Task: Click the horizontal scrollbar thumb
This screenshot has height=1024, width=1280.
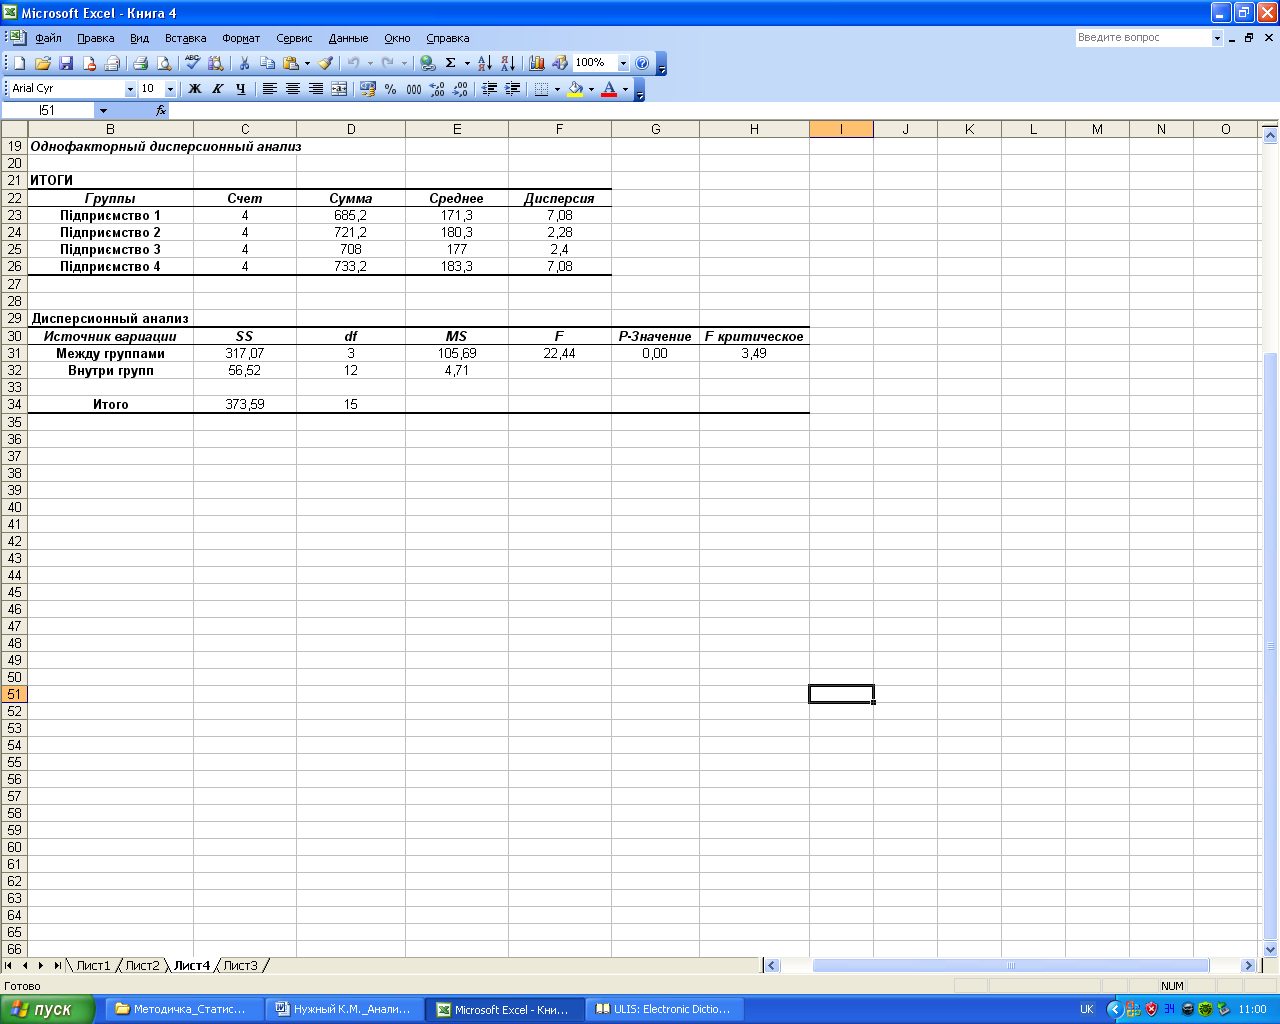Action: pyautogui.click(x=1011, y=966)
